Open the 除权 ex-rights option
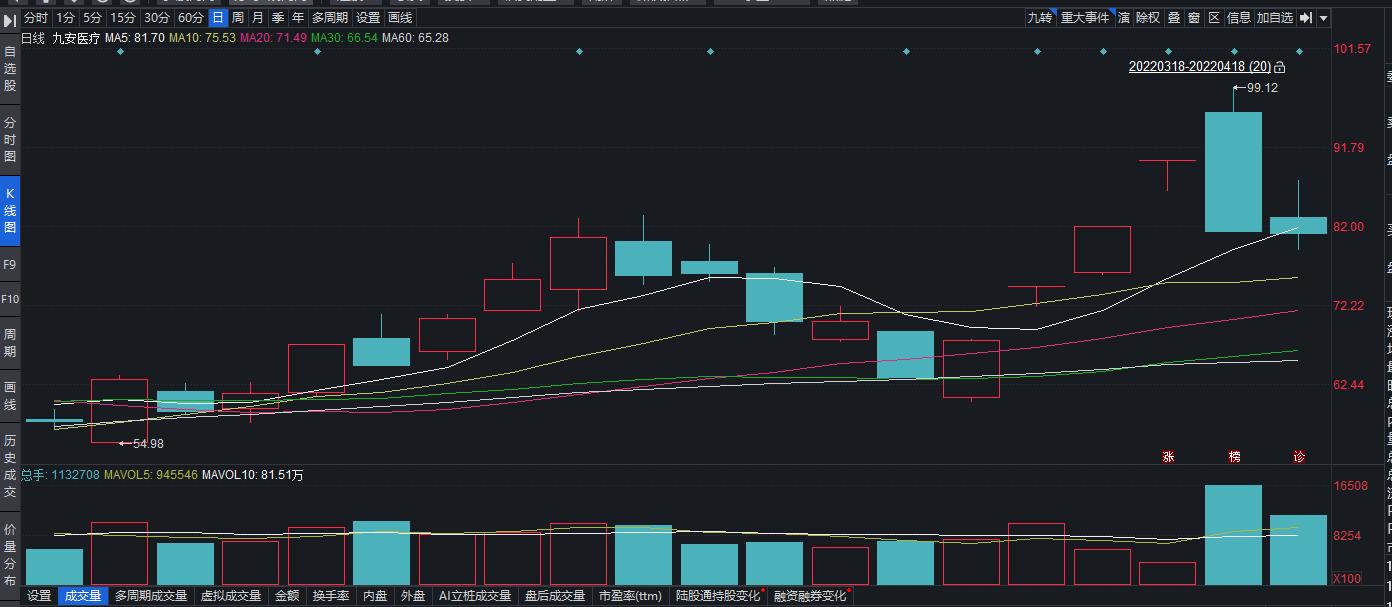The width and height of the screenshot is (1392, 607). coord(1148,18)
